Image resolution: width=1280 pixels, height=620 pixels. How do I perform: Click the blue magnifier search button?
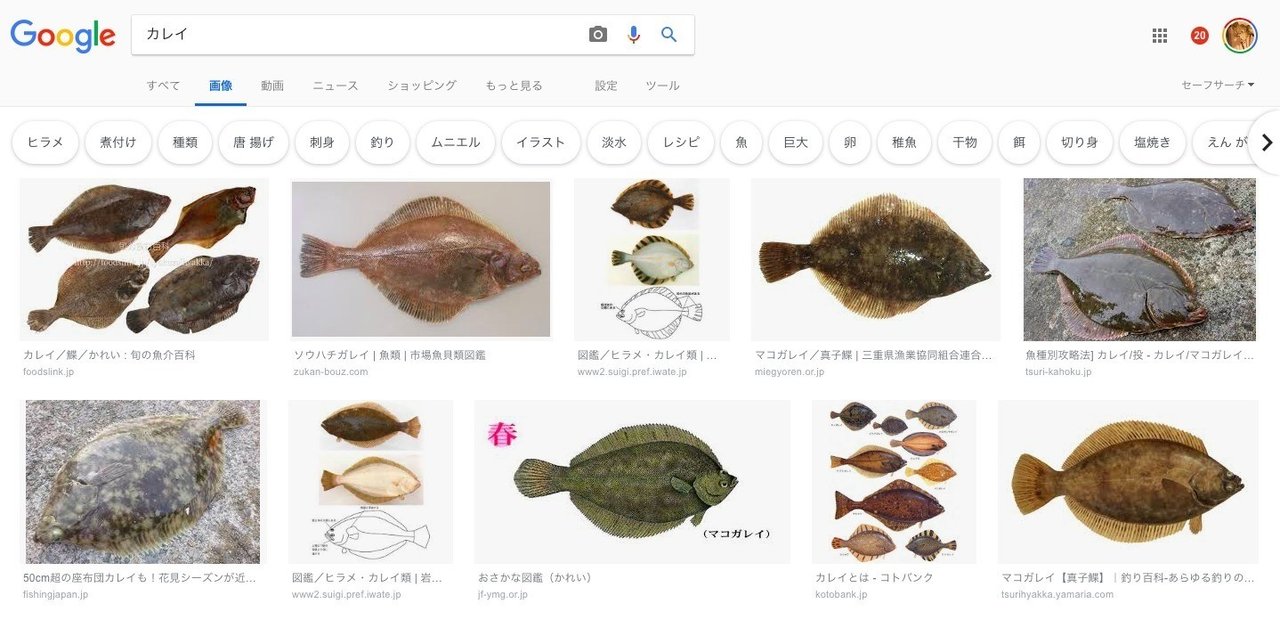[x=669, y=35]
